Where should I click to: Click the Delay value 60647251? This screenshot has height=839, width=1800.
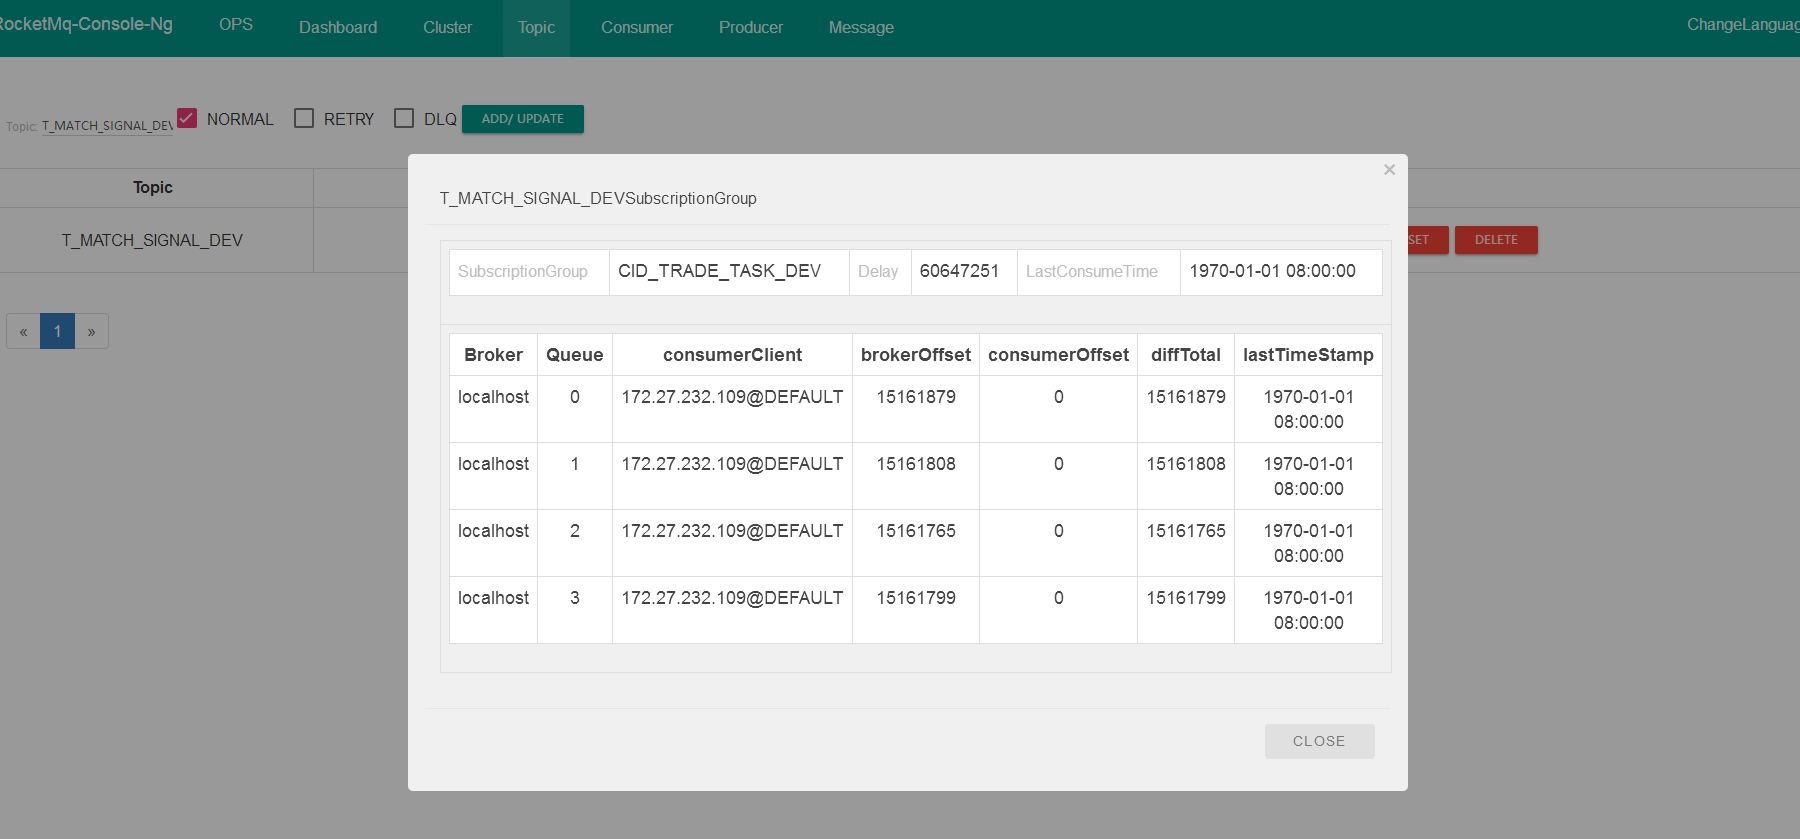tap(959, 271)
